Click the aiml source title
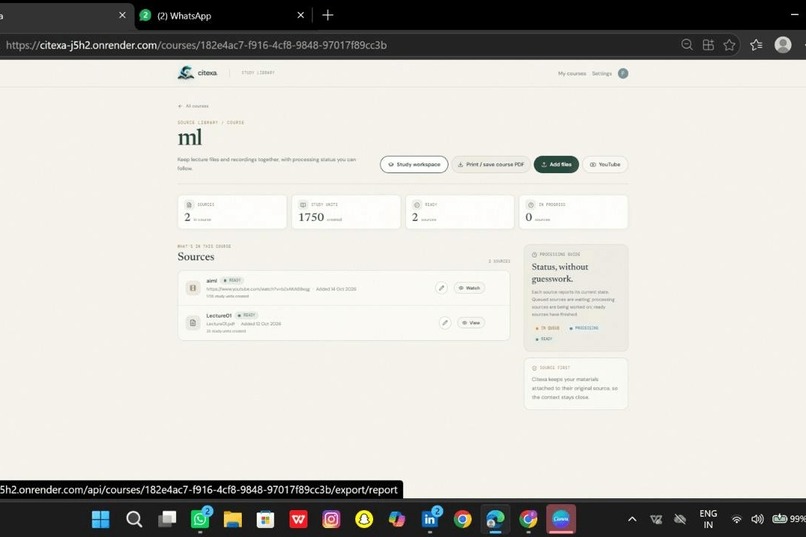The height and width of the screenshot is (537, 806). pyautogui.click(x=212, y=281)
